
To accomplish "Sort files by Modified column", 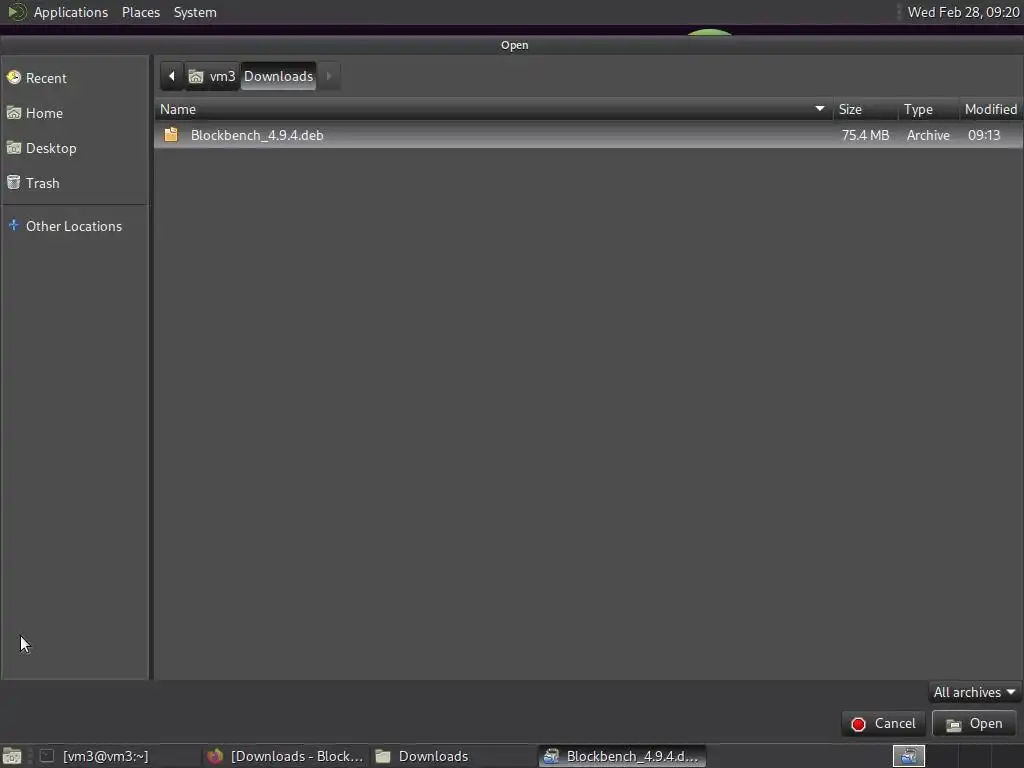I will coord(991,109).
